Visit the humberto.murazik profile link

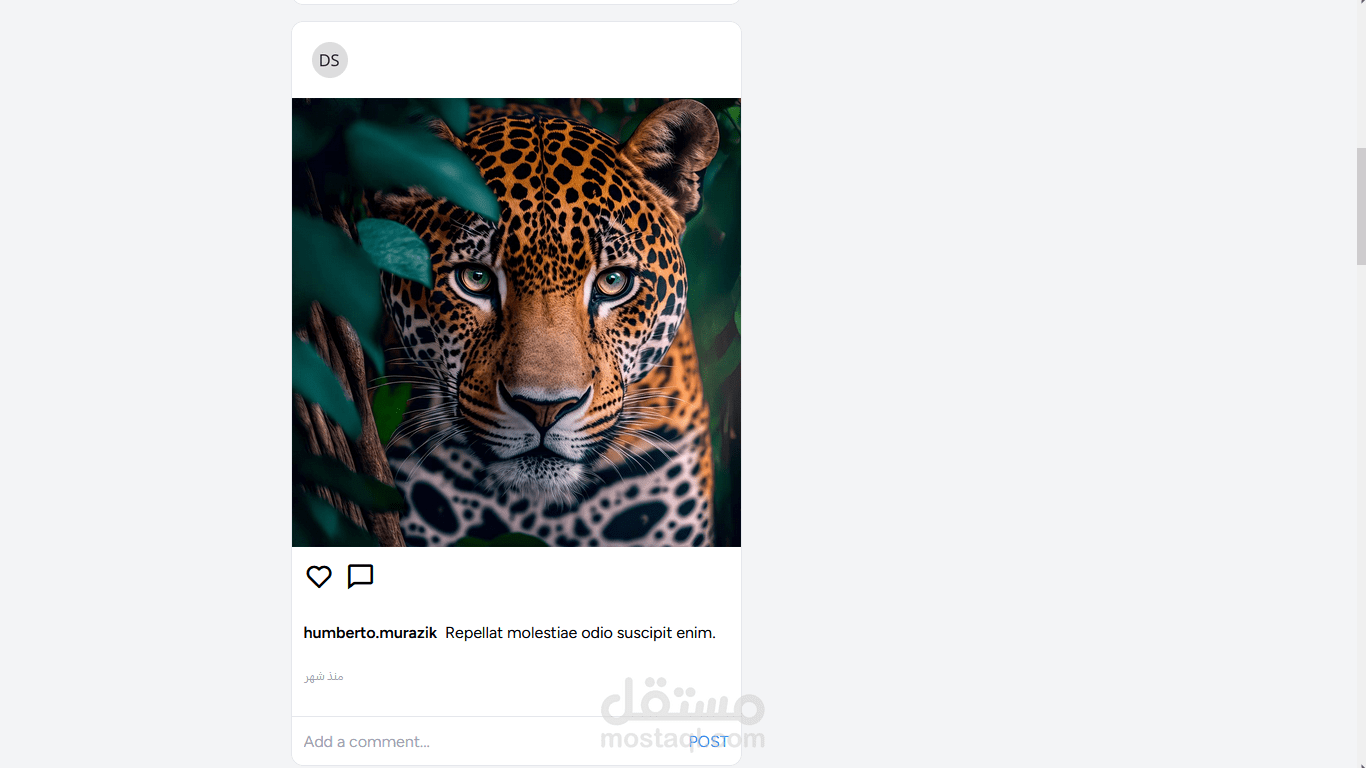pos(370,633)
